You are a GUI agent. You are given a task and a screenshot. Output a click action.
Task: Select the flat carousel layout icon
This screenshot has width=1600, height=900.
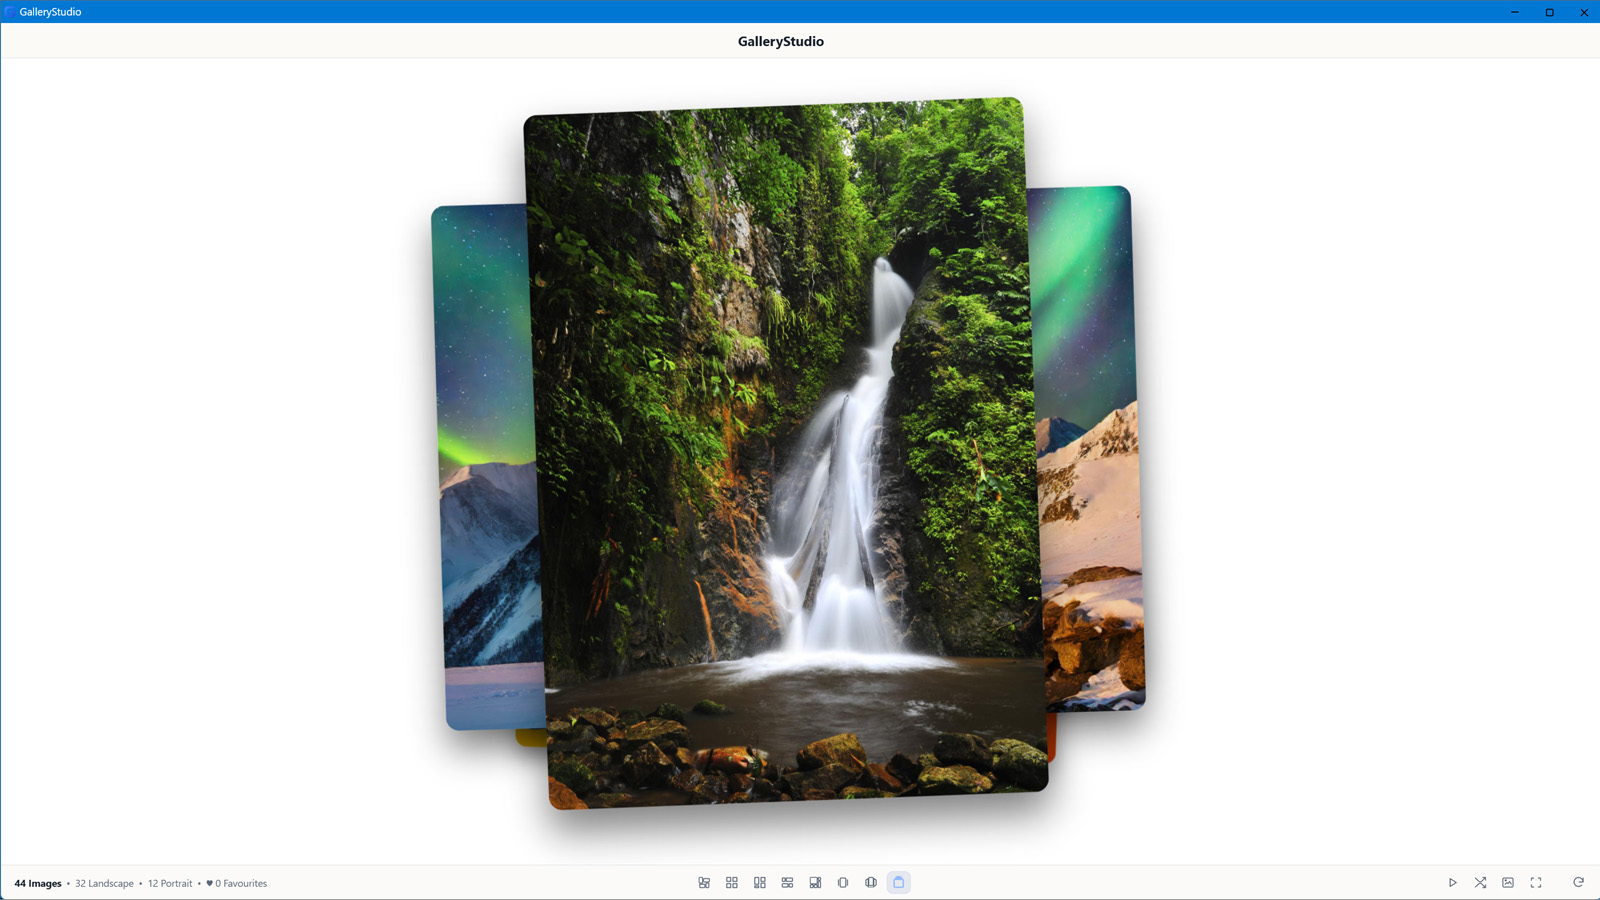tap(843, 883)
